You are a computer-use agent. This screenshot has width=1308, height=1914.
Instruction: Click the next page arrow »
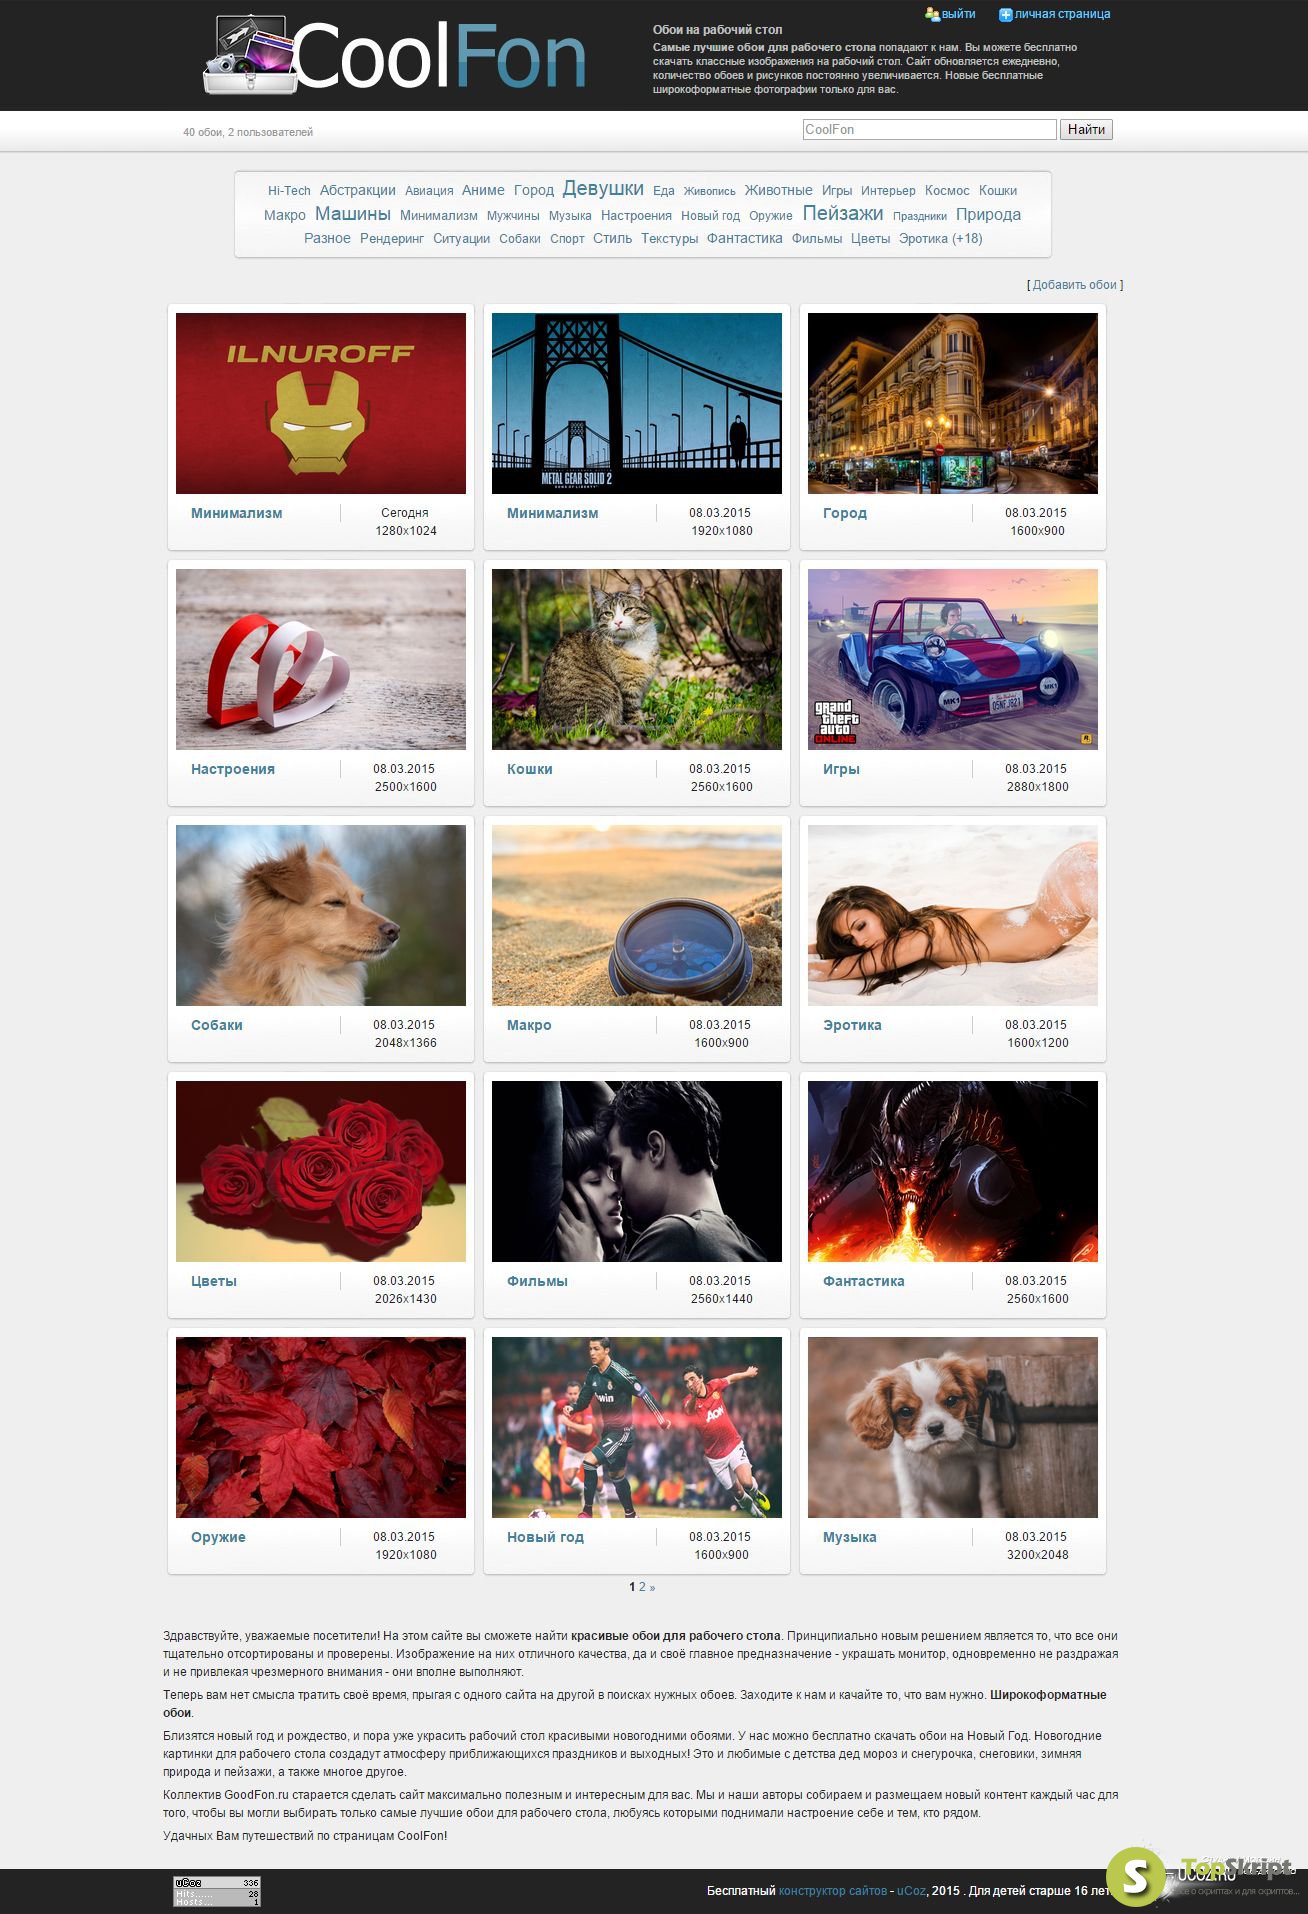click(653, 1587)
